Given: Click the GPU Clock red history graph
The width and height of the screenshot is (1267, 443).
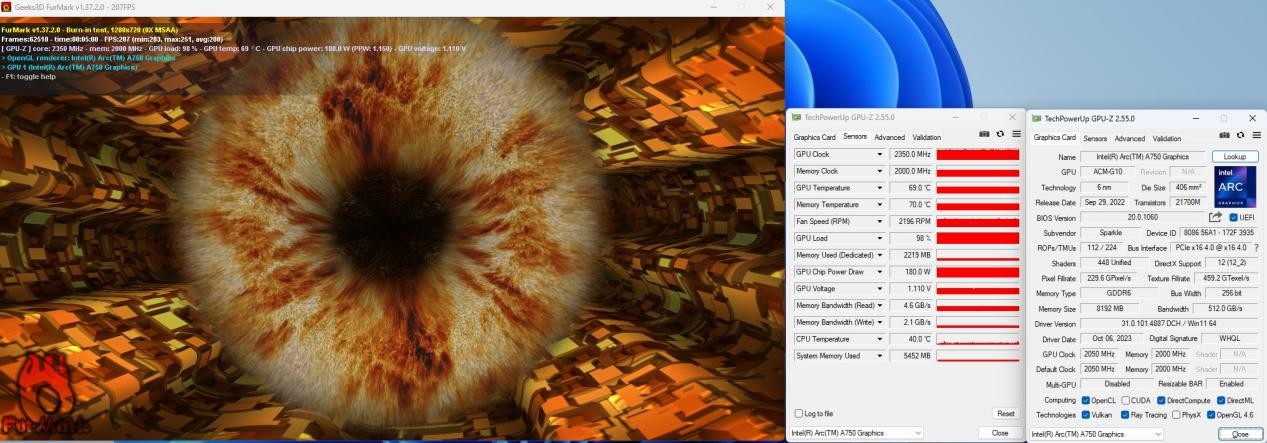Looking at the screenshot, I should click(x=978, y=155).
